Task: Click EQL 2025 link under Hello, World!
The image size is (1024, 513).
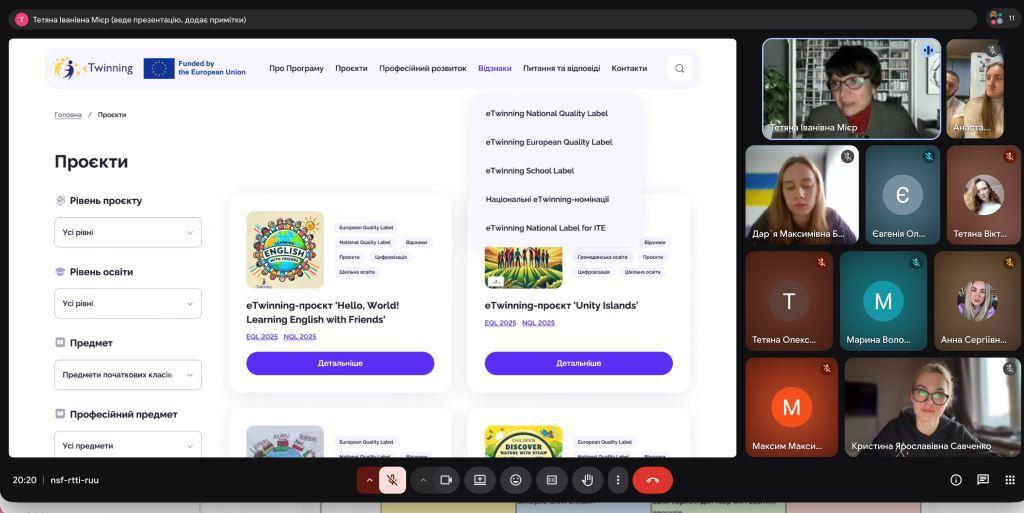Action: pos(262,337)
